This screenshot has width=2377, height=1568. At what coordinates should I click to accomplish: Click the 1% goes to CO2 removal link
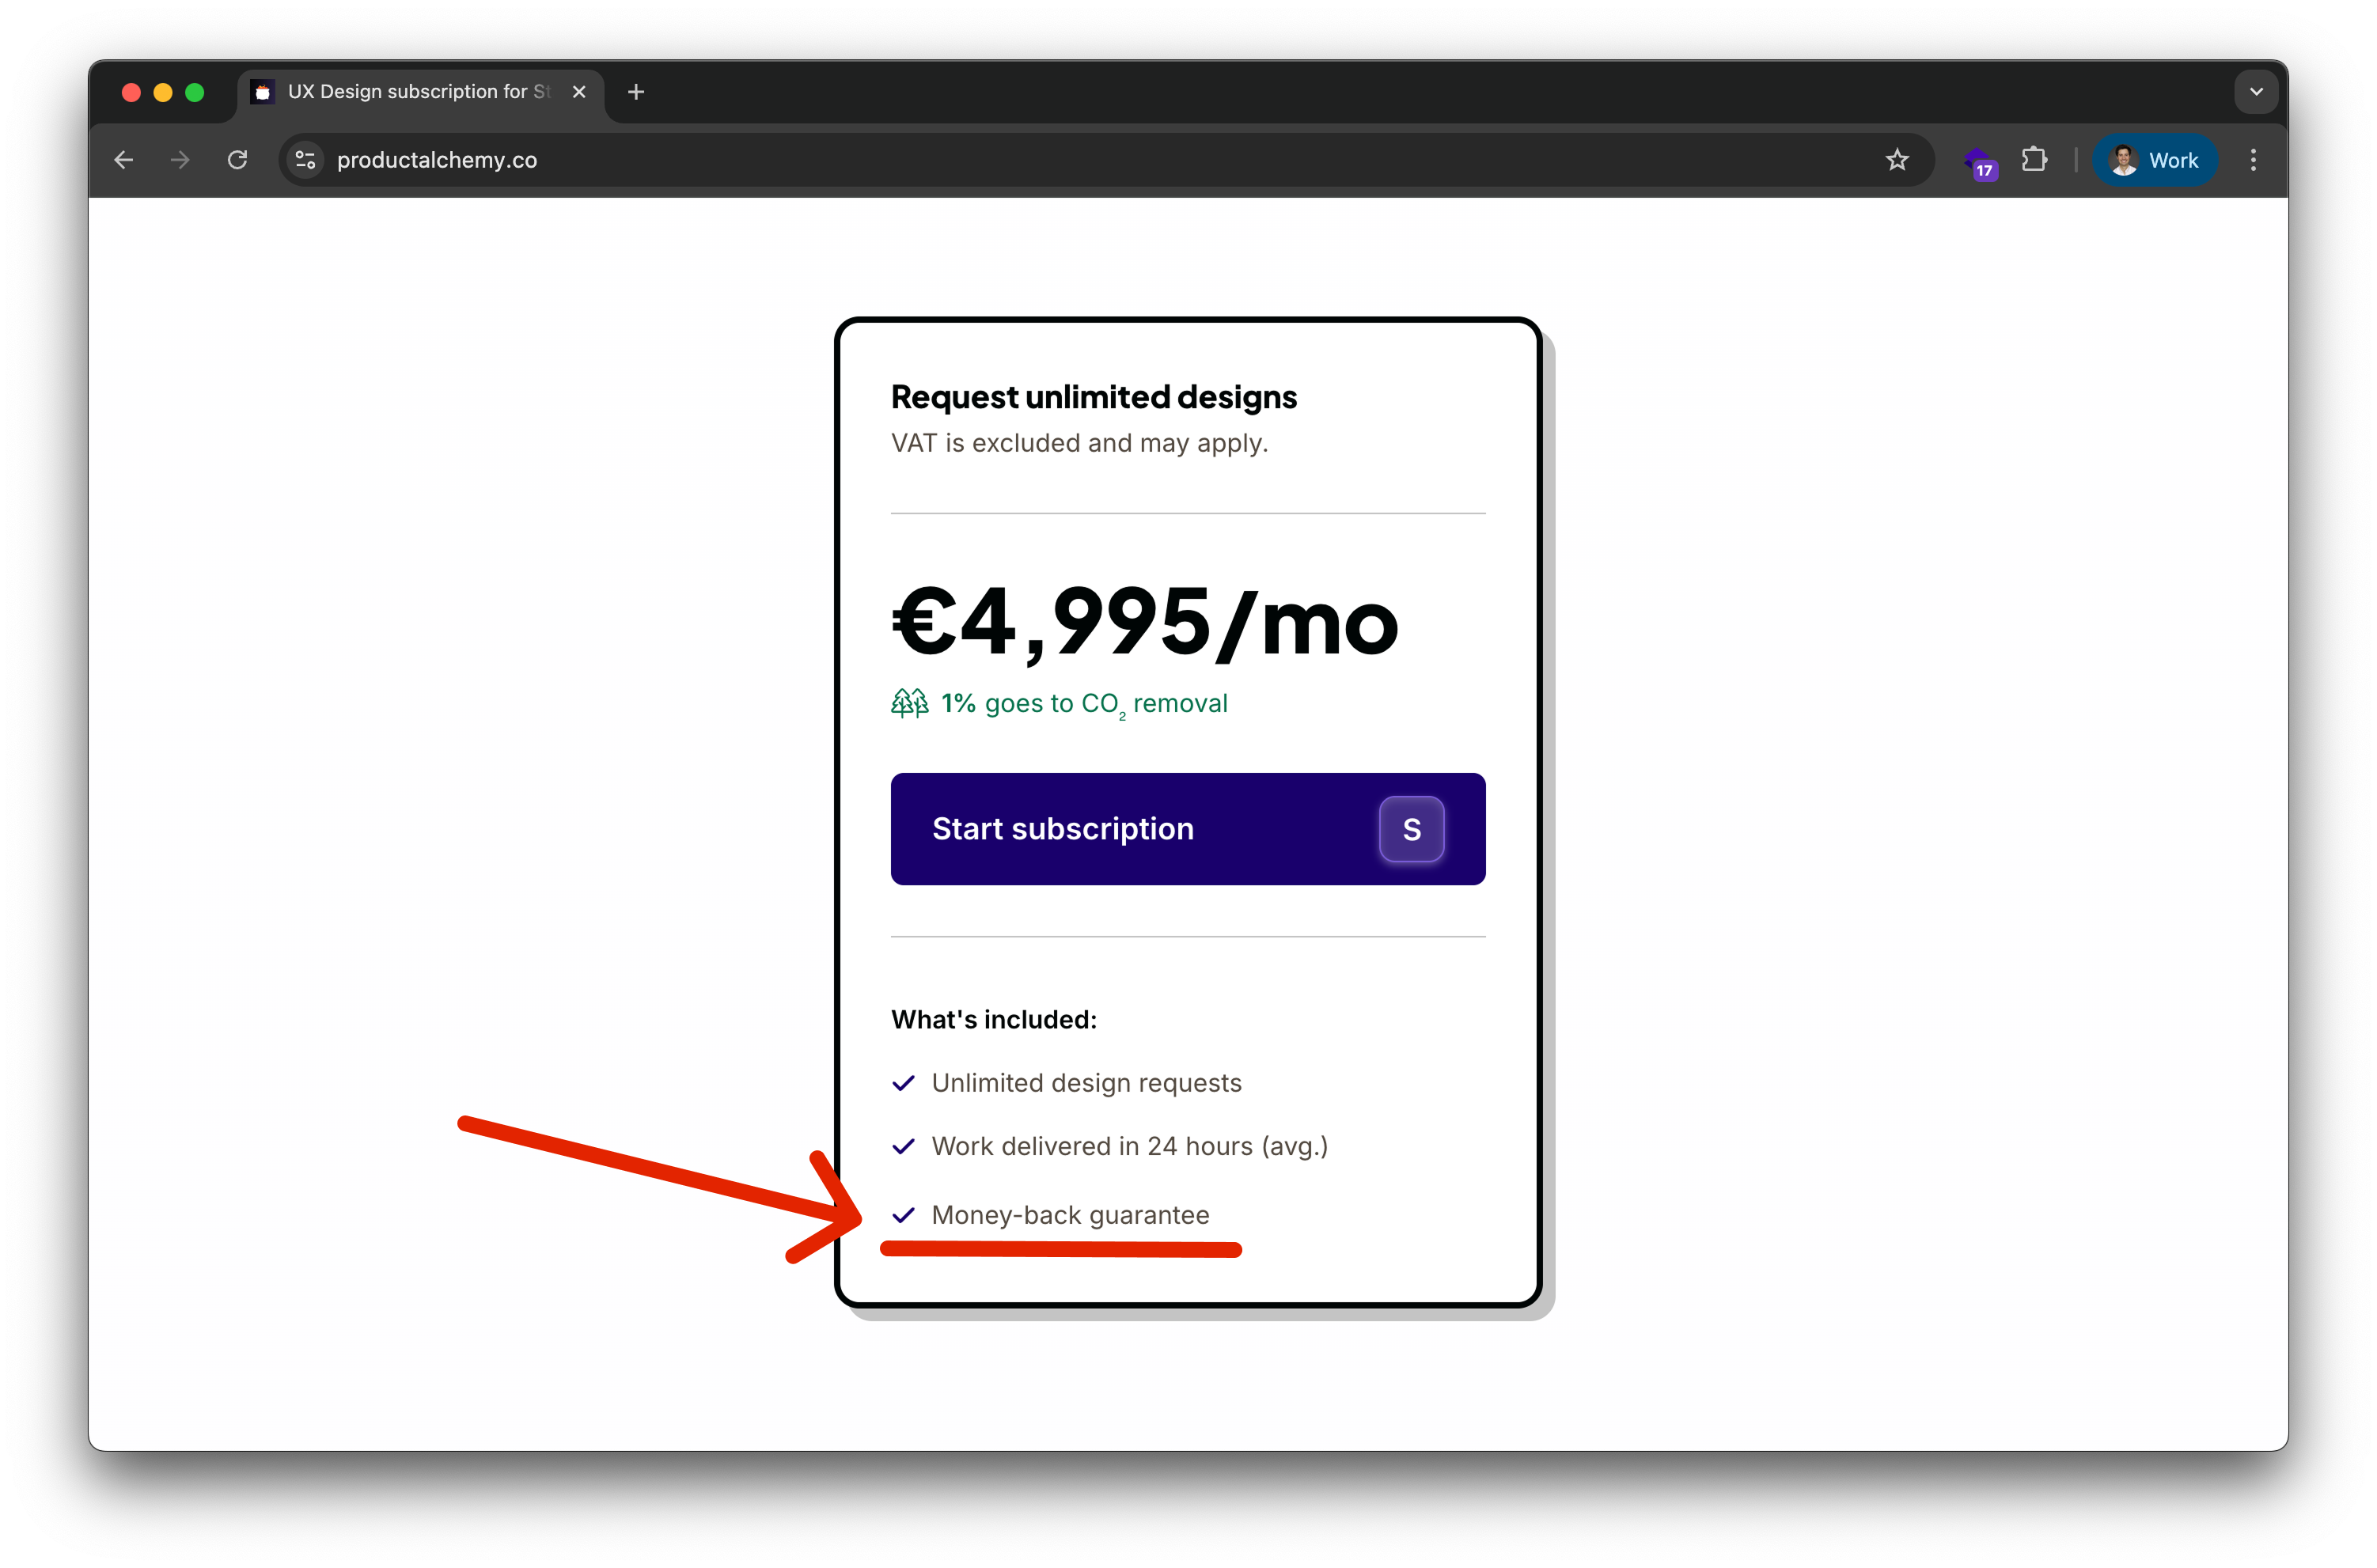pyautogui.click(x=1084, y=703)
